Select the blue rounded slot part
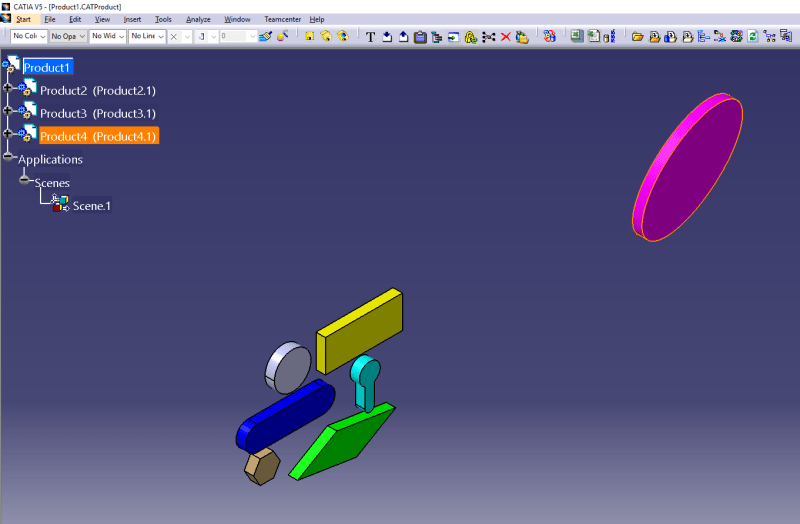Image resolution: width=800 pixels, height=524 pixels. pyautogui.click(x=285, y=416)
